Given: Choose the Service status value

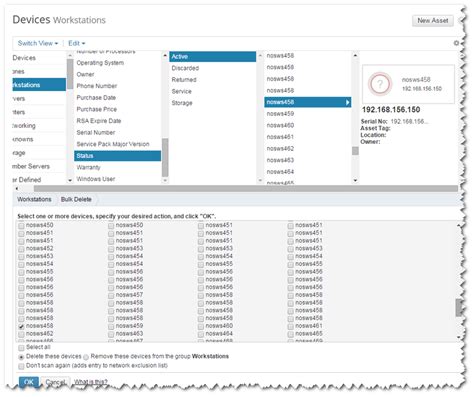Looking at the screenshot, I should coord(181,92).
